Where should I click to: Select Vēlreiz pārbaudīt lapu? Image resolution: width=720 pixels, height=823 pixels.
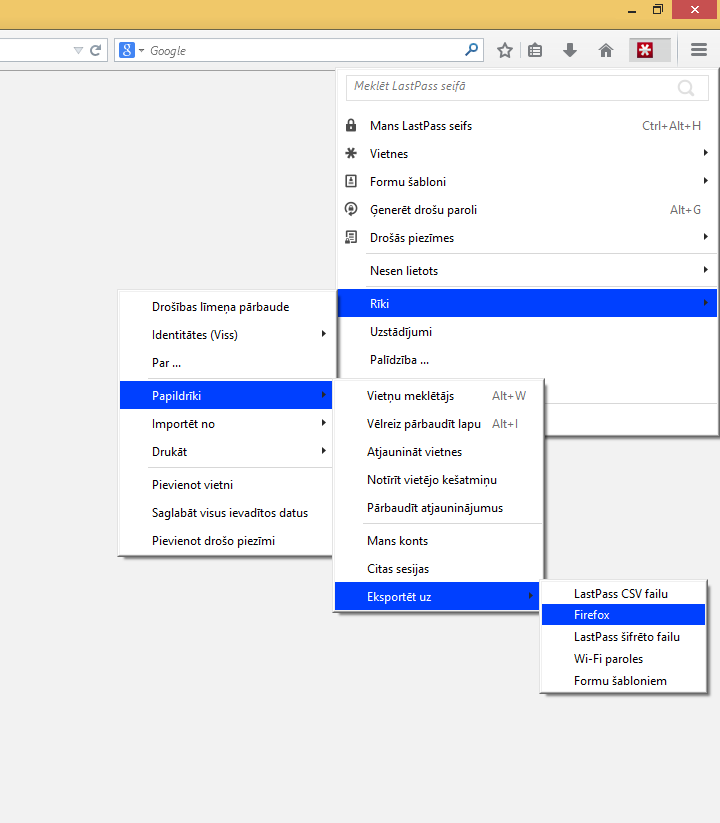[x=438, y=424]
